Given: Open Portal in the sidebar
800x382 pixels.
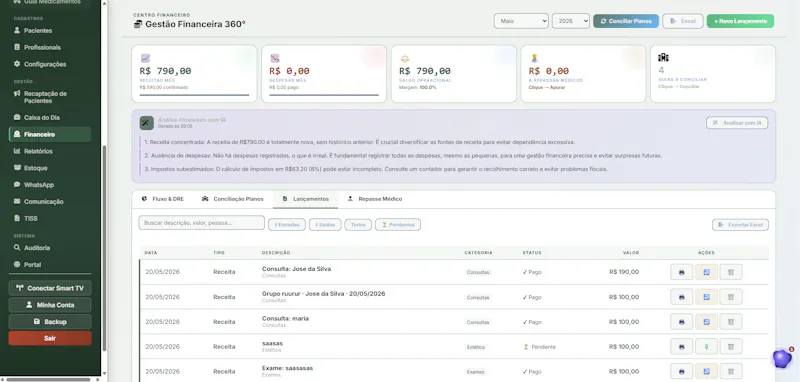Looking at the screenshot, I should click(x=49, y=265).
